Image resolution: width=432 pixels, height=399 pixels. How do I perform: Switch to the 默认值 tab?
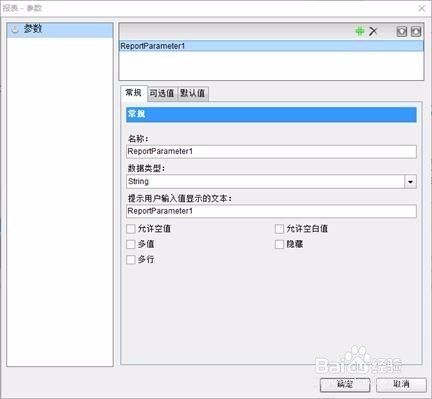[x=193, y=93]
